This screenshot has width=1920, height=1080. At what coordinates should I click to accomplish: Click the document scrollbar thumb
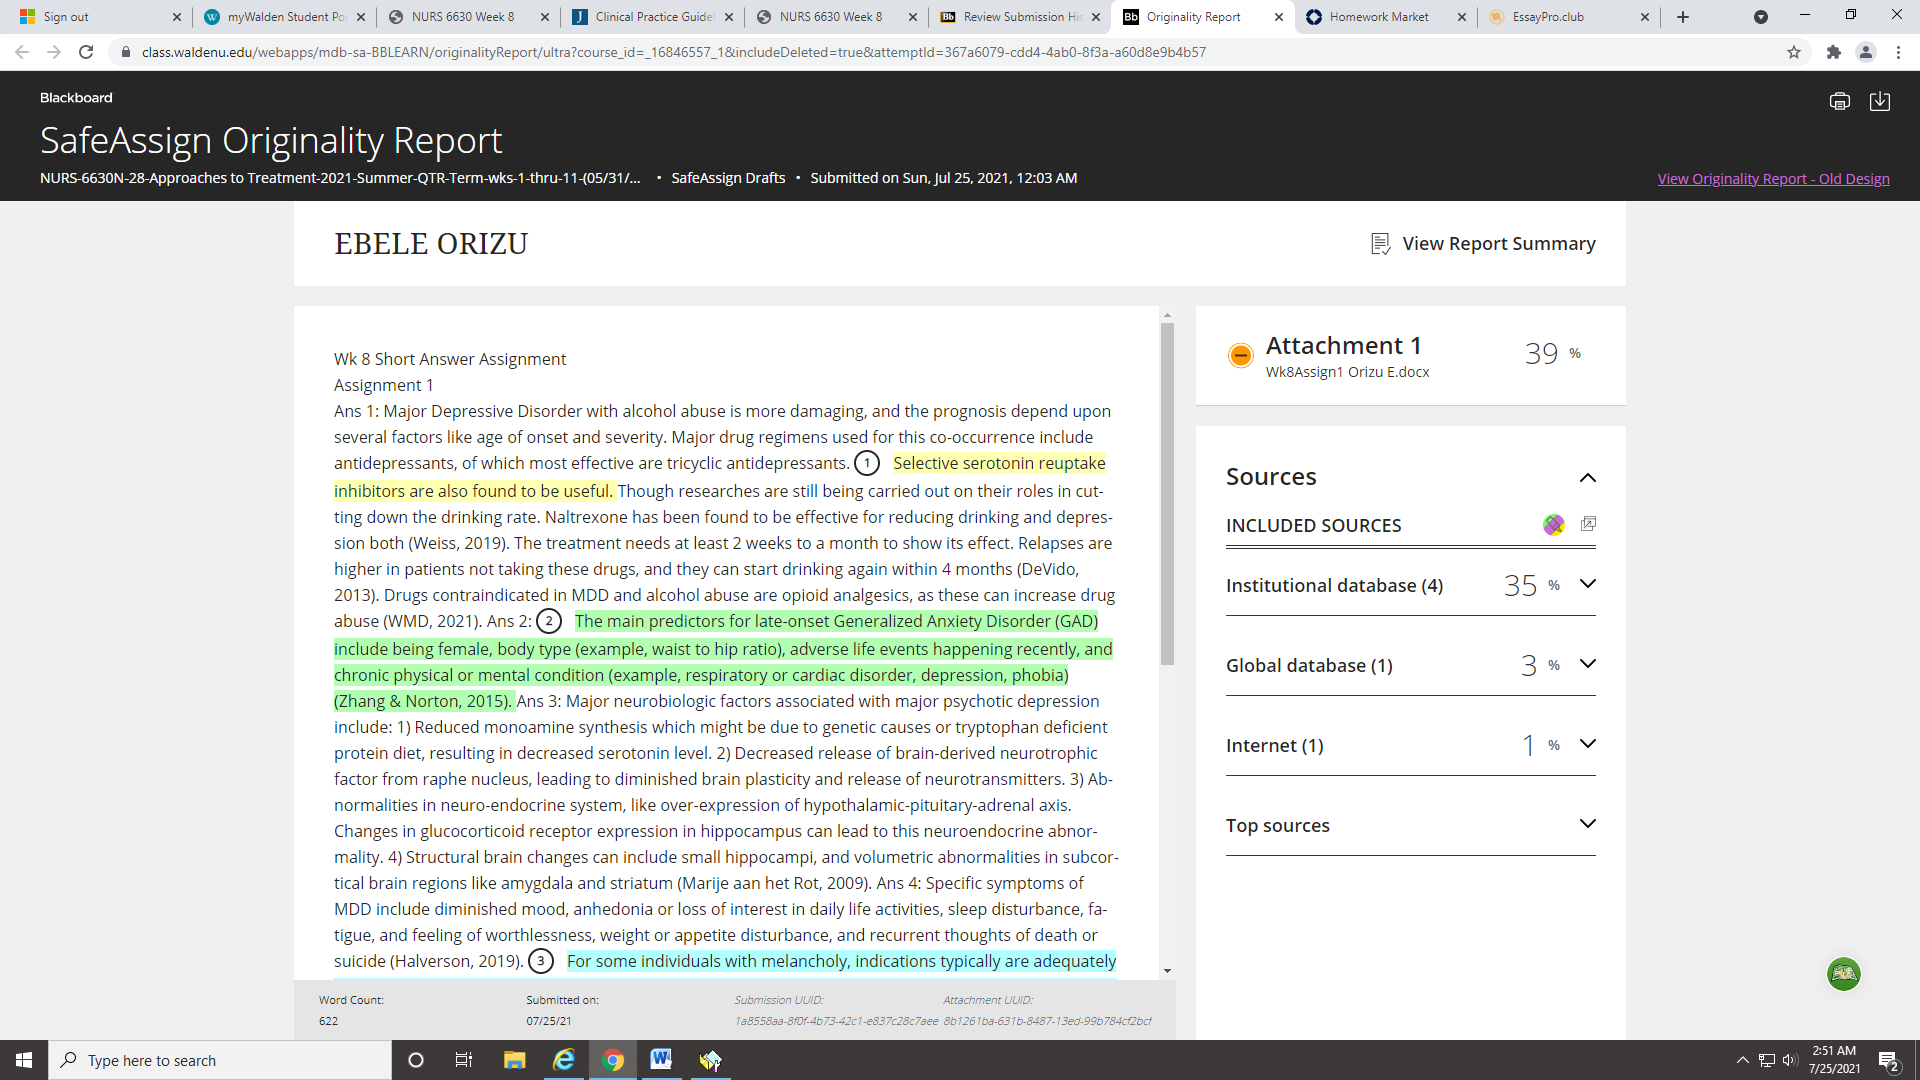pos(1167,493)
